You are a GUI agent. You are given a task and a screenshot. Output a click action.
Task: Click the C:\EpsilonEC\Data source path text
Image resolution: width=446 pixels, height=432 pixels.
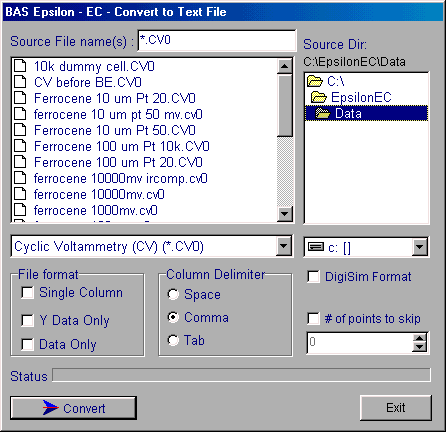354,62
